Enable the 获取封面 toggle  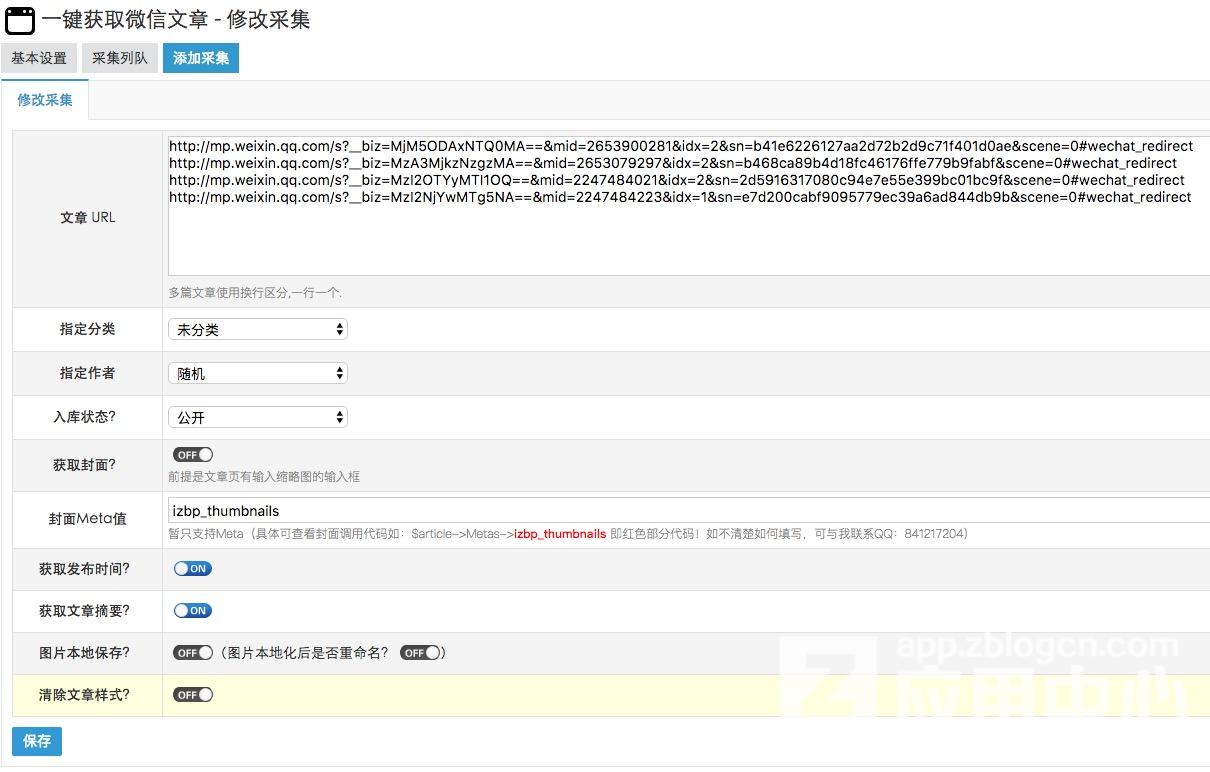click(x=193, y=455)
